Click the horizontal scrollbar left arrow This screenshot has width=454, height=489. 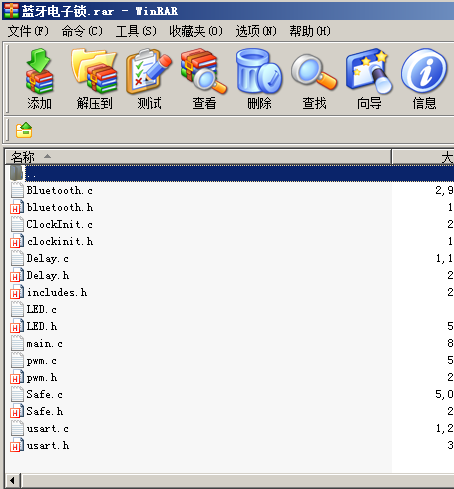pos(13,480)
